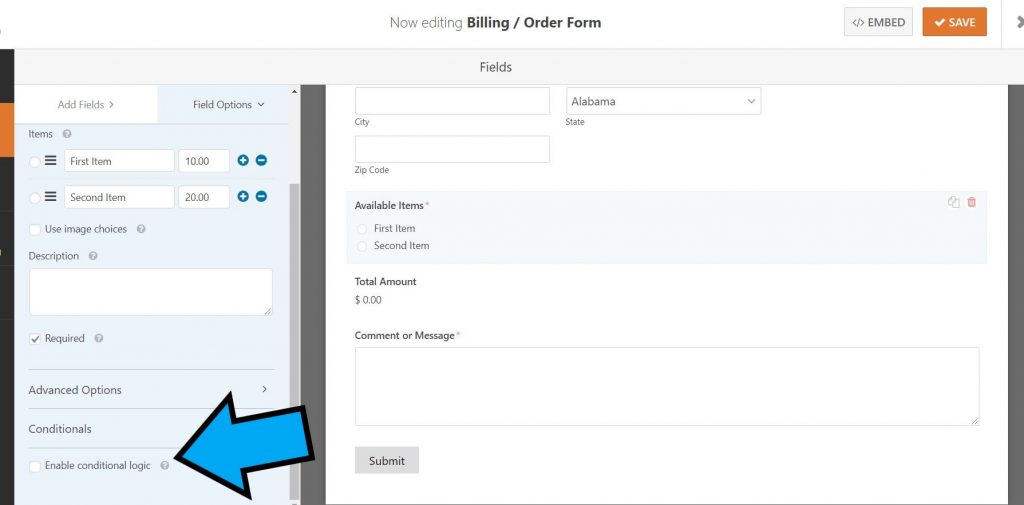This screenshot has width=1024, height=505.
Task: Edit the 20.00 price field
Action: click(204, 197)
